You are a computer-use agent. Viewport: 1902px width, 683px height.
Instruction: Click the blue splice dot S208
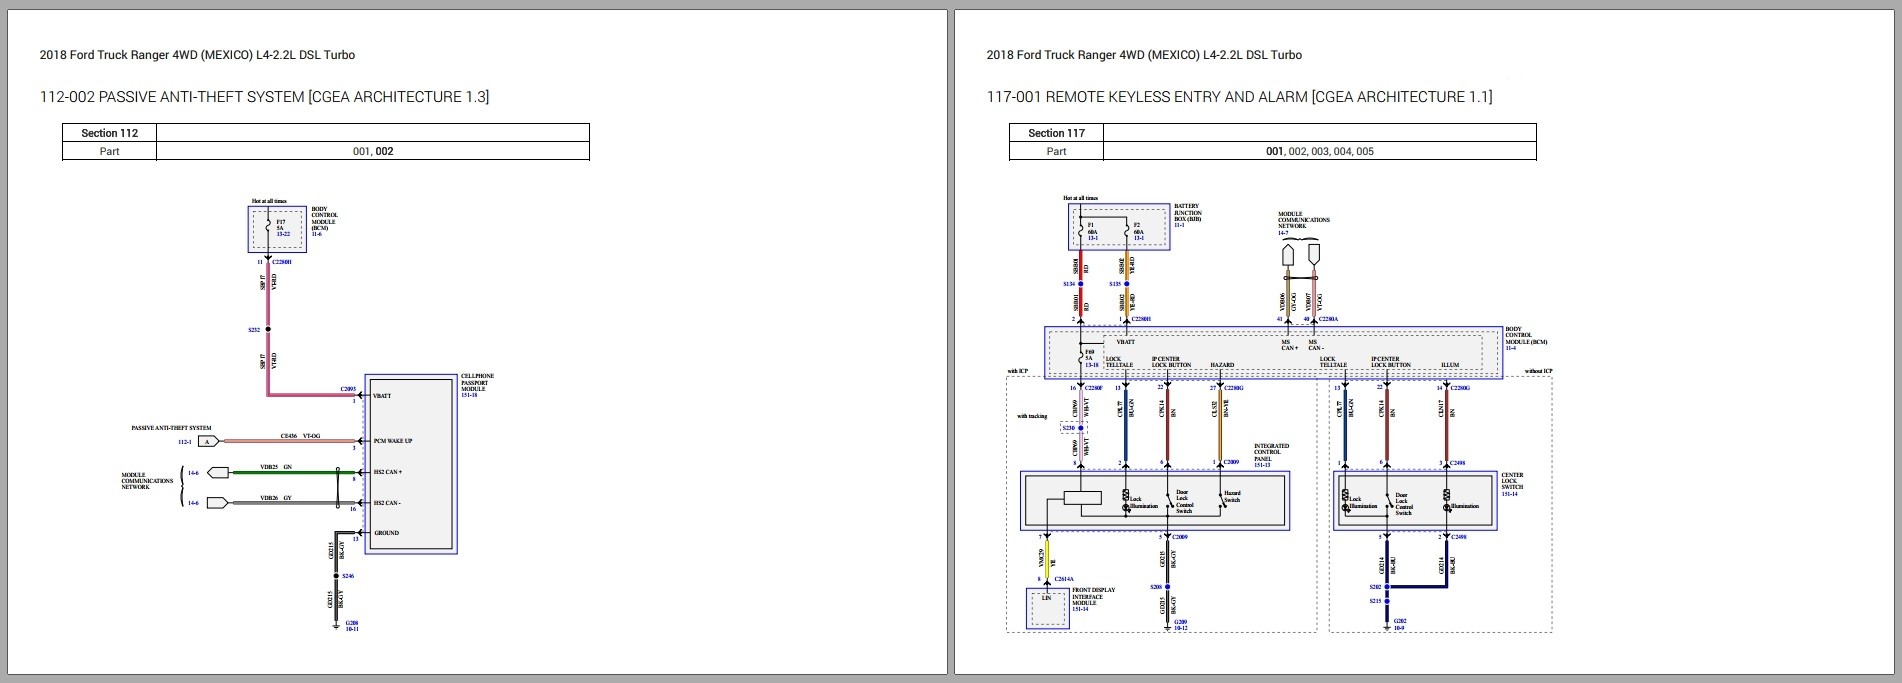pos(1167,587)
